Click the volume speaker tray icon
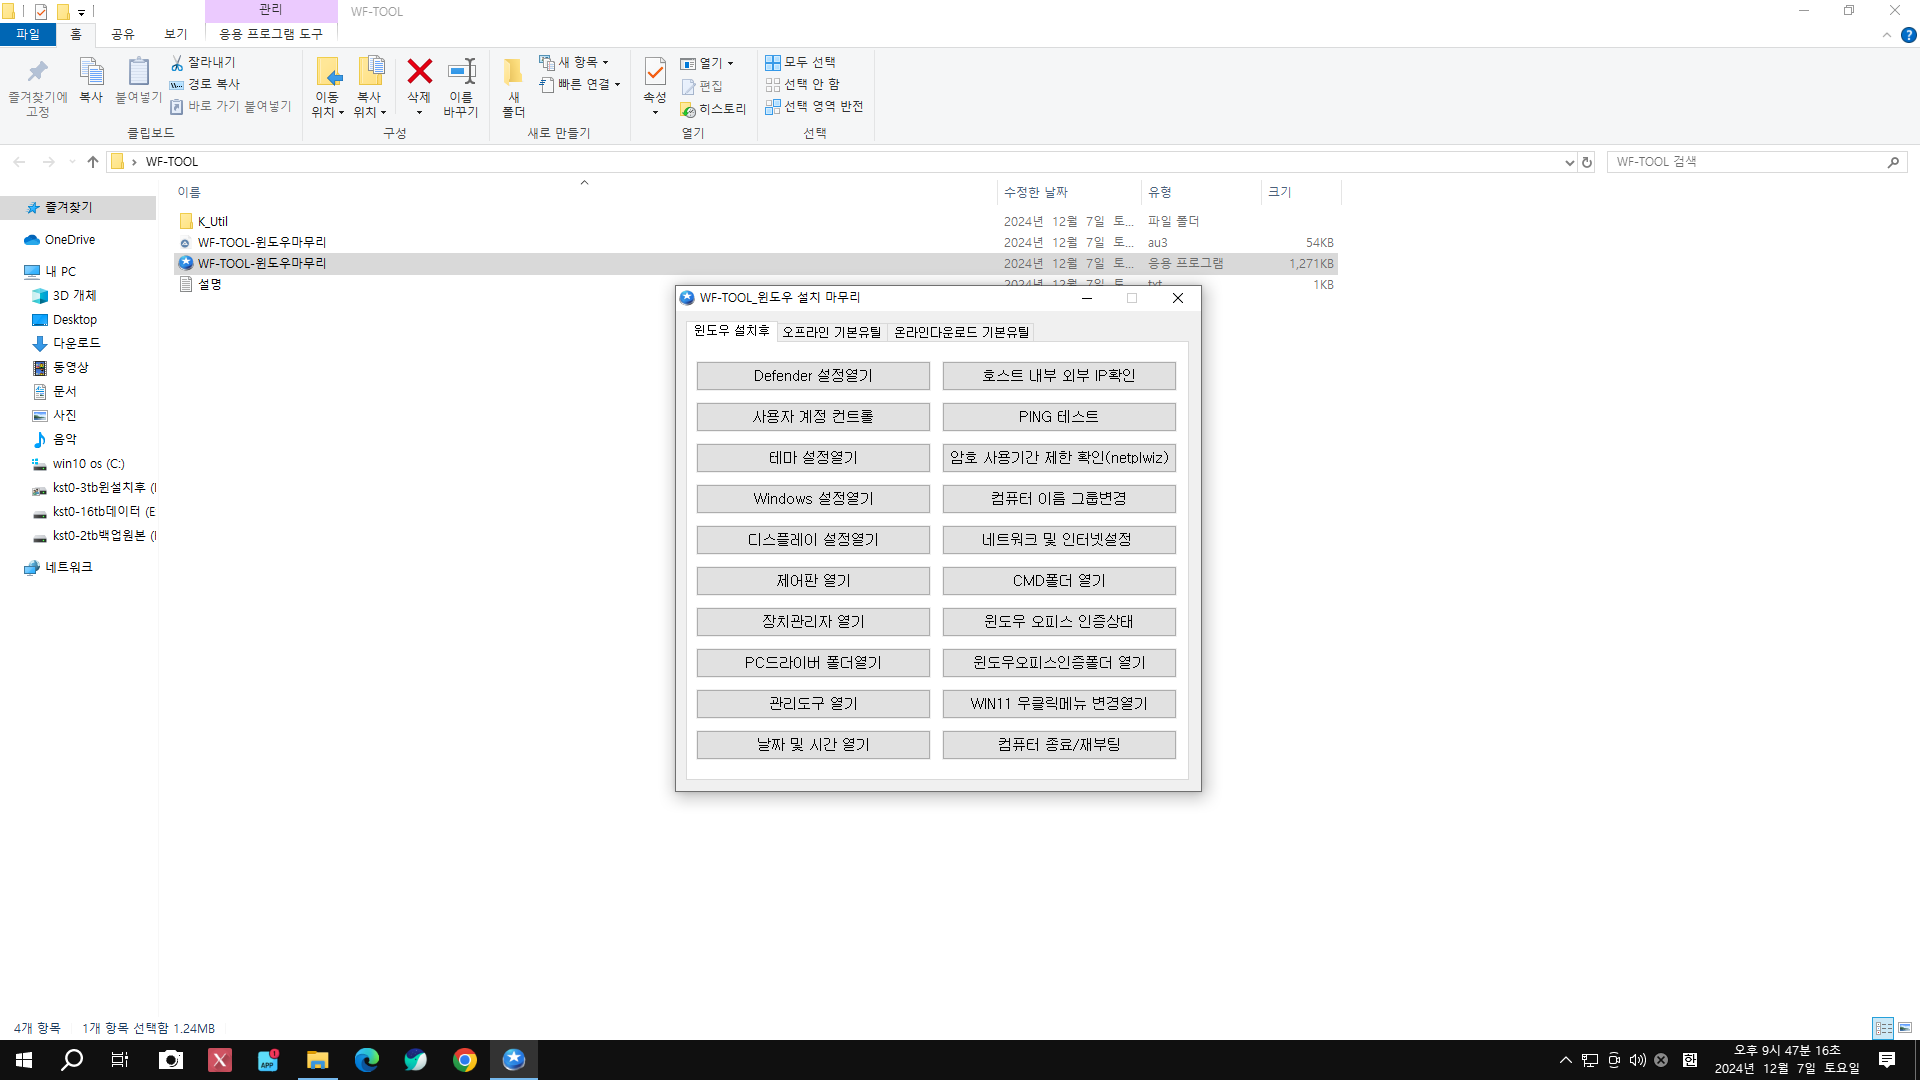The height and width of the screenshot is (1080, 1920). [x=1638, y=1060]
